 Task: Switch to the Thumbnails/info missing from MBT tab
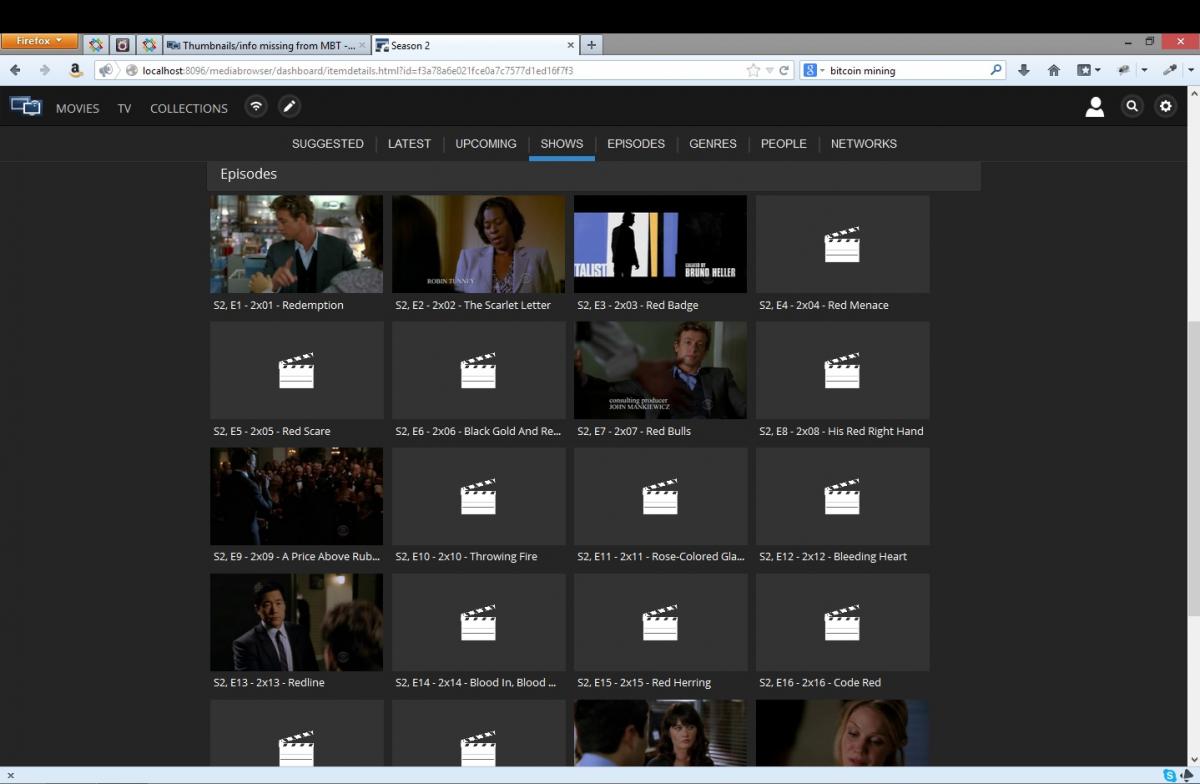[266, 45]
